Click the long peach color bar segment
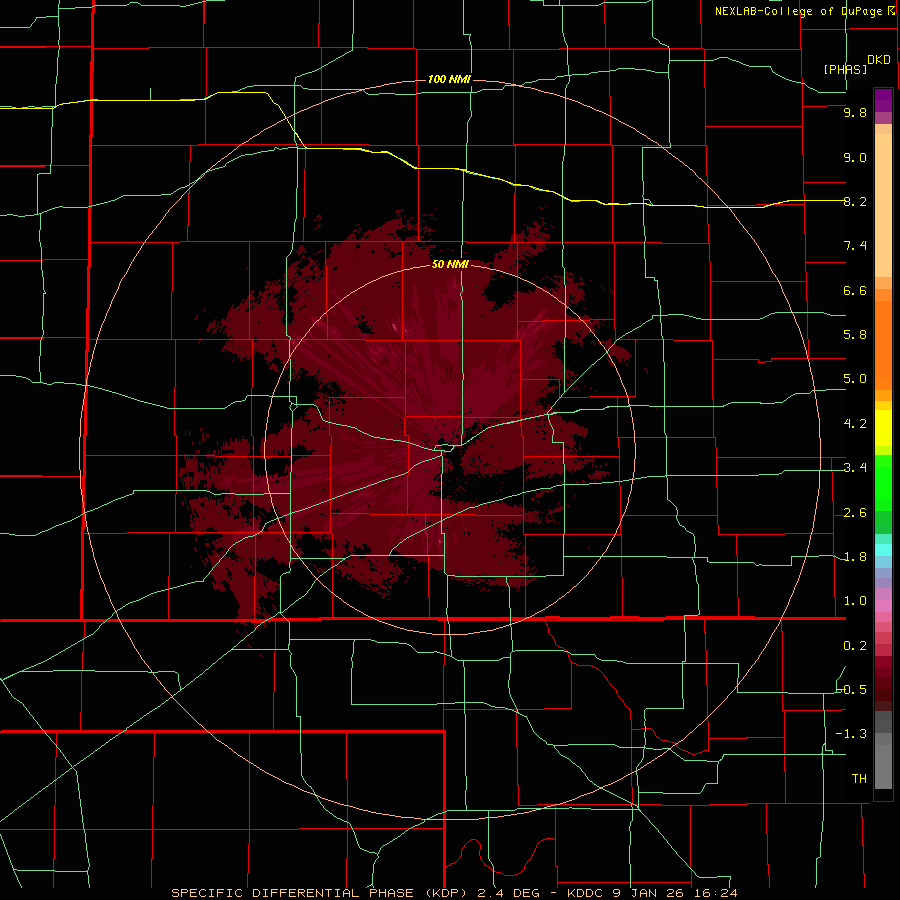The height and width of the screenshot is (900, 900). click(883, 205)
